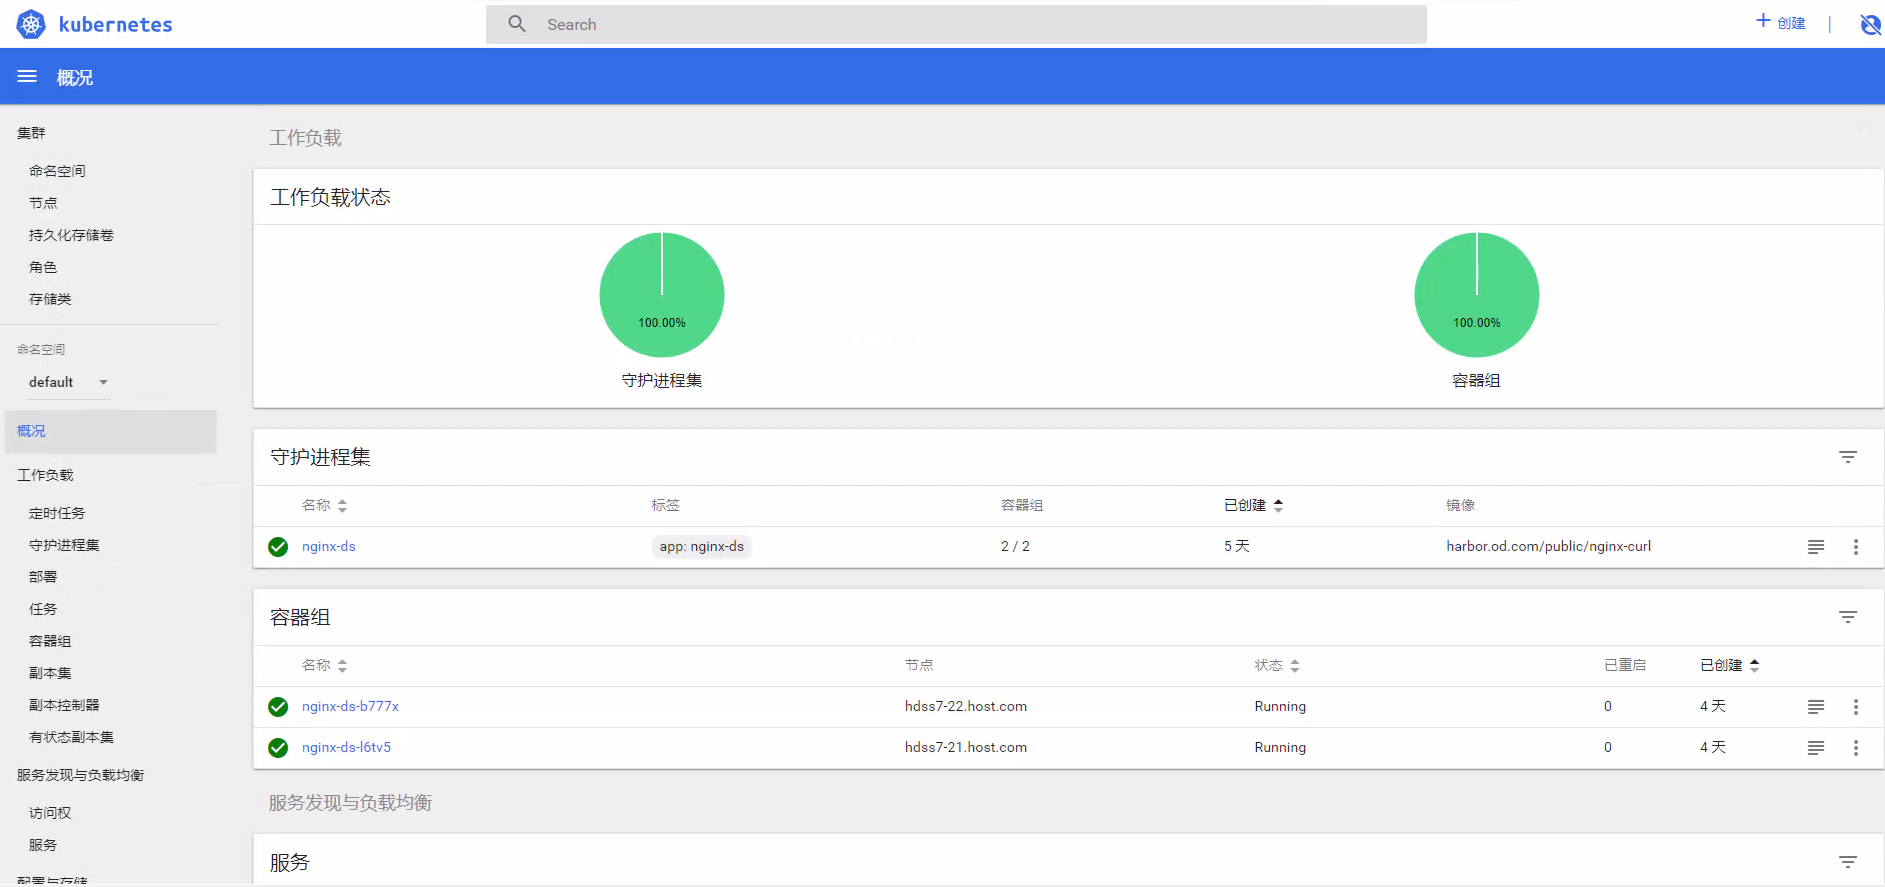This screenshot has height=887, width=1885.
Task: Open actions menu for nginx-ds daemon set
Action: (1856, 547)
